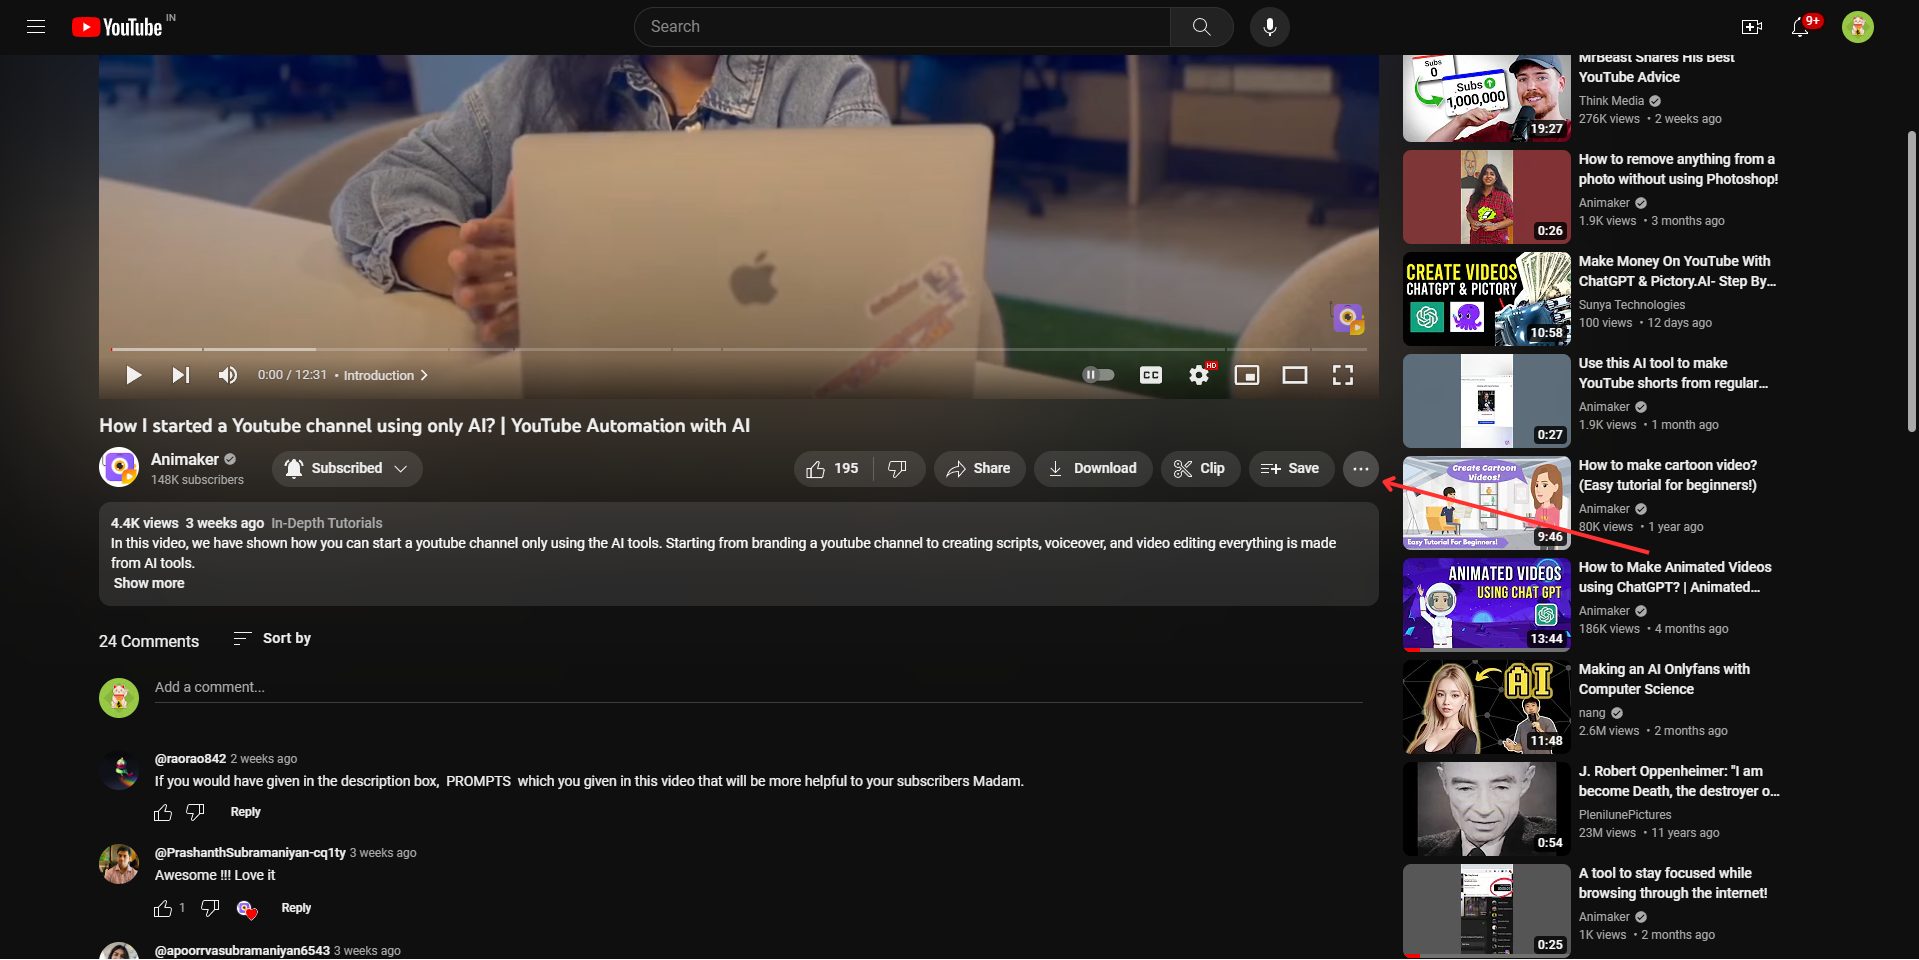Click the video progress bar
This screenshot has height=960, width=1919.
click(x=739, y=349)
